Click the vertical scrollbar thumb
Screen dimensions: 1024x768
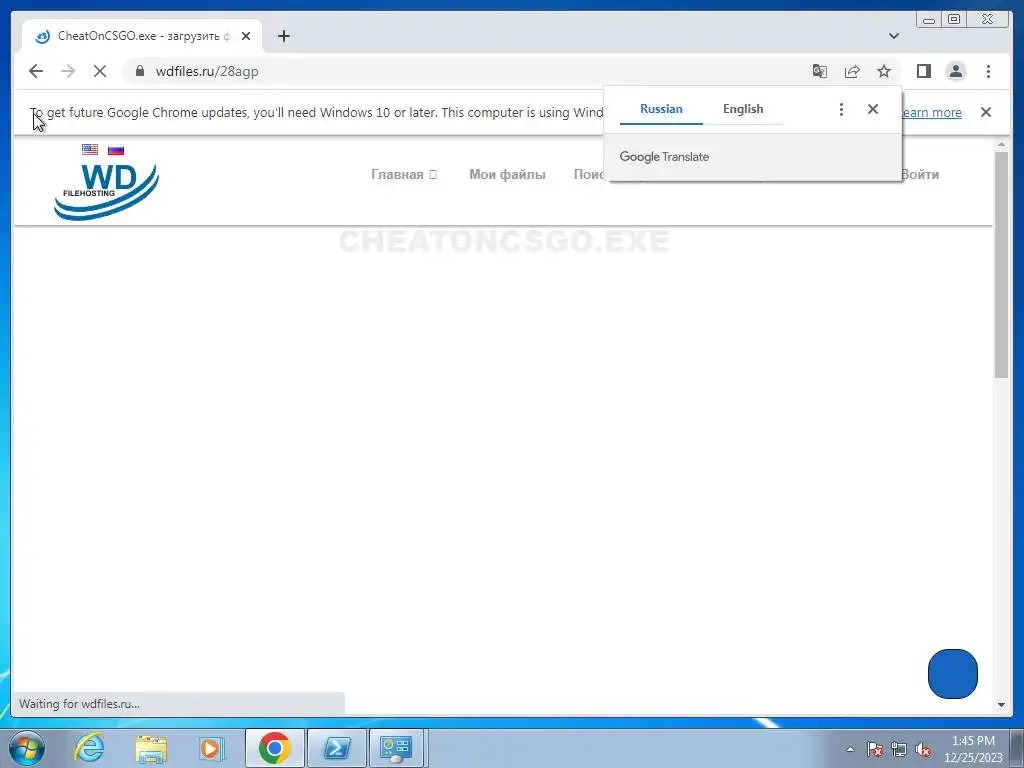pos(1001,264)
